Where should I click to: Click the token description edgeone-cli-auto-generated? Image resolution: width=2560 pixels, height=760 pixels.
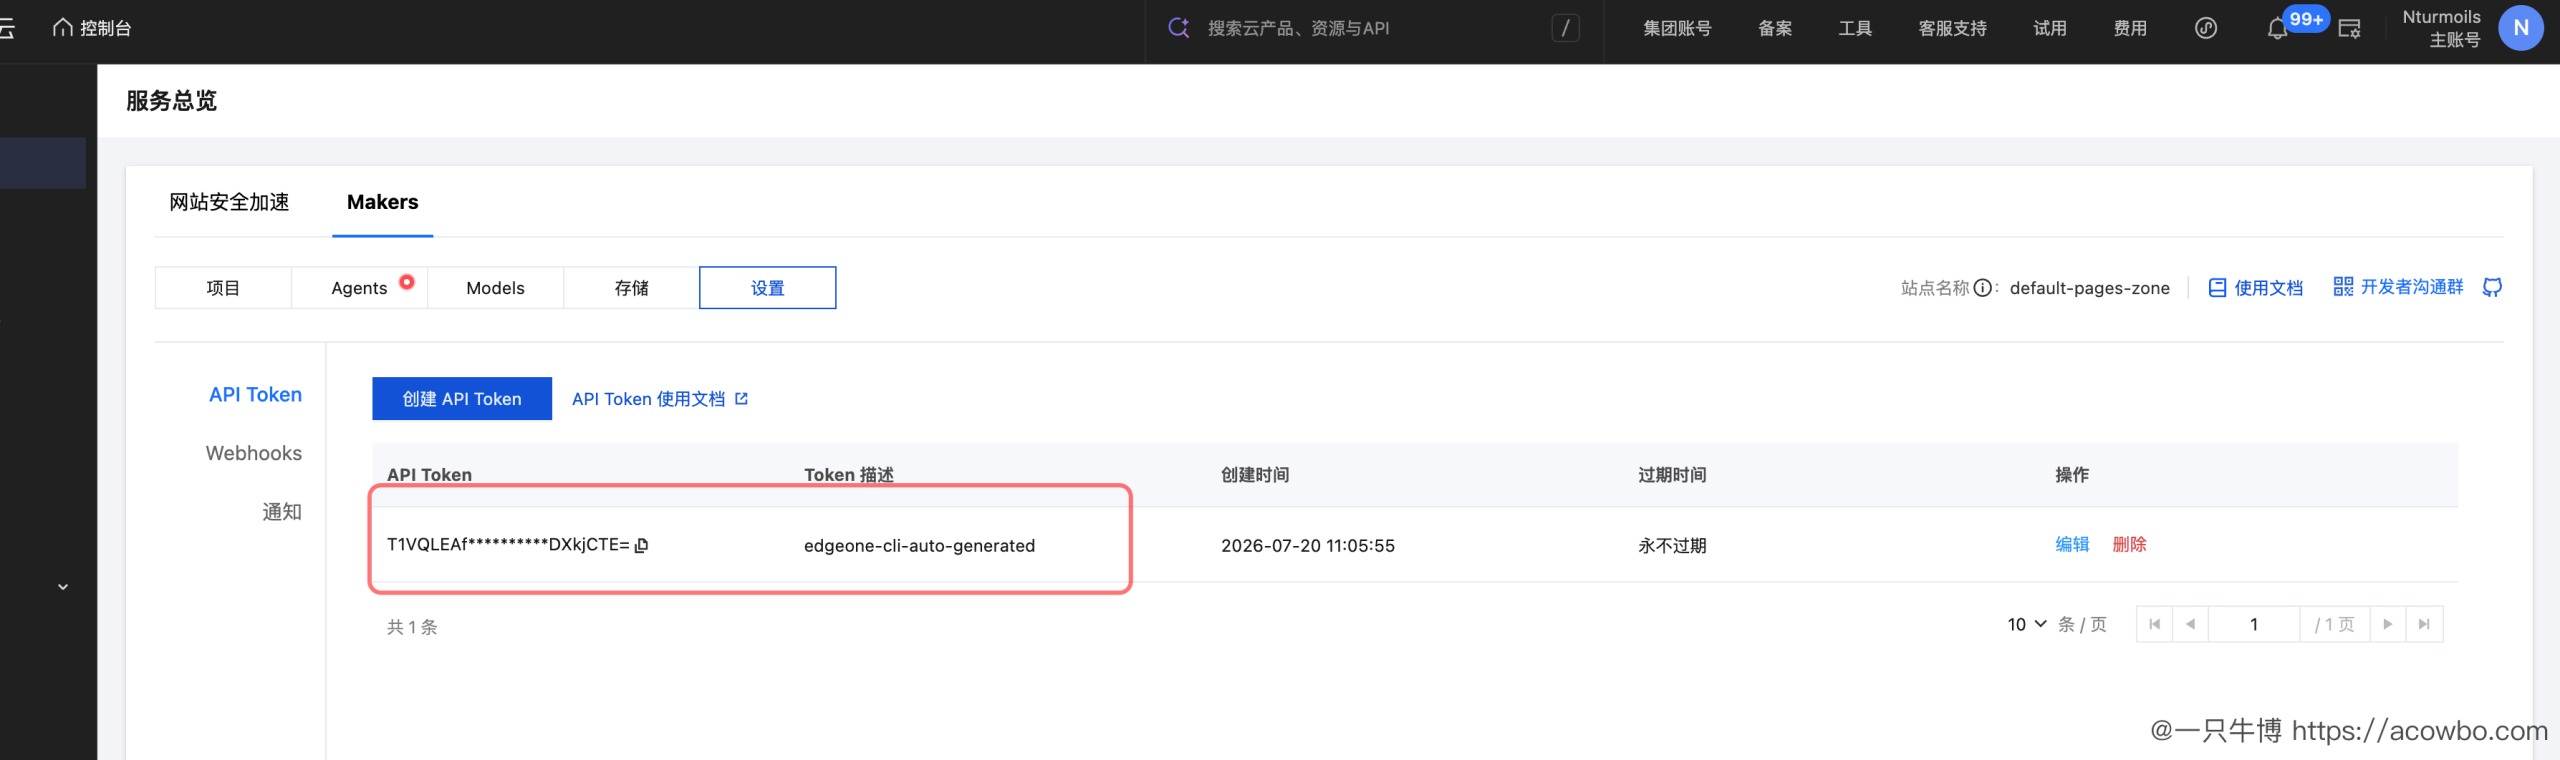point(919,546)
